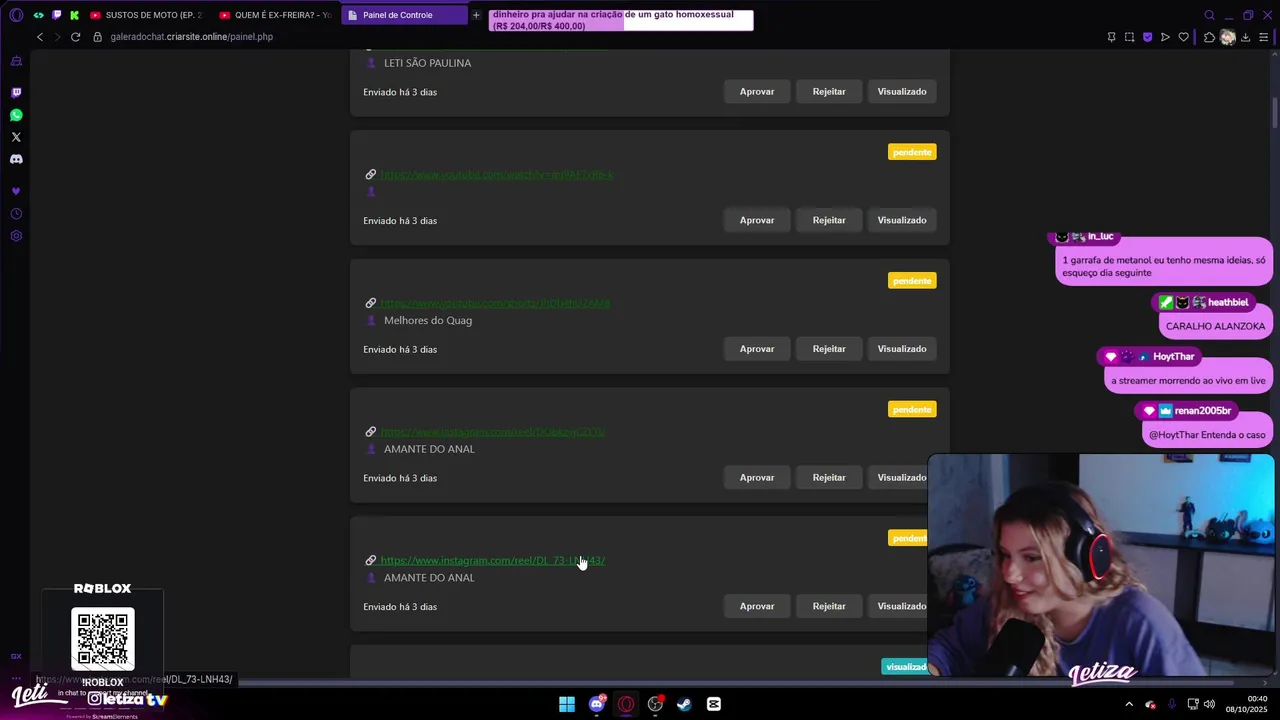Open a new tab with plus button
The height and width of the screenshot is (720, 1280).
(x=476, y=15)
